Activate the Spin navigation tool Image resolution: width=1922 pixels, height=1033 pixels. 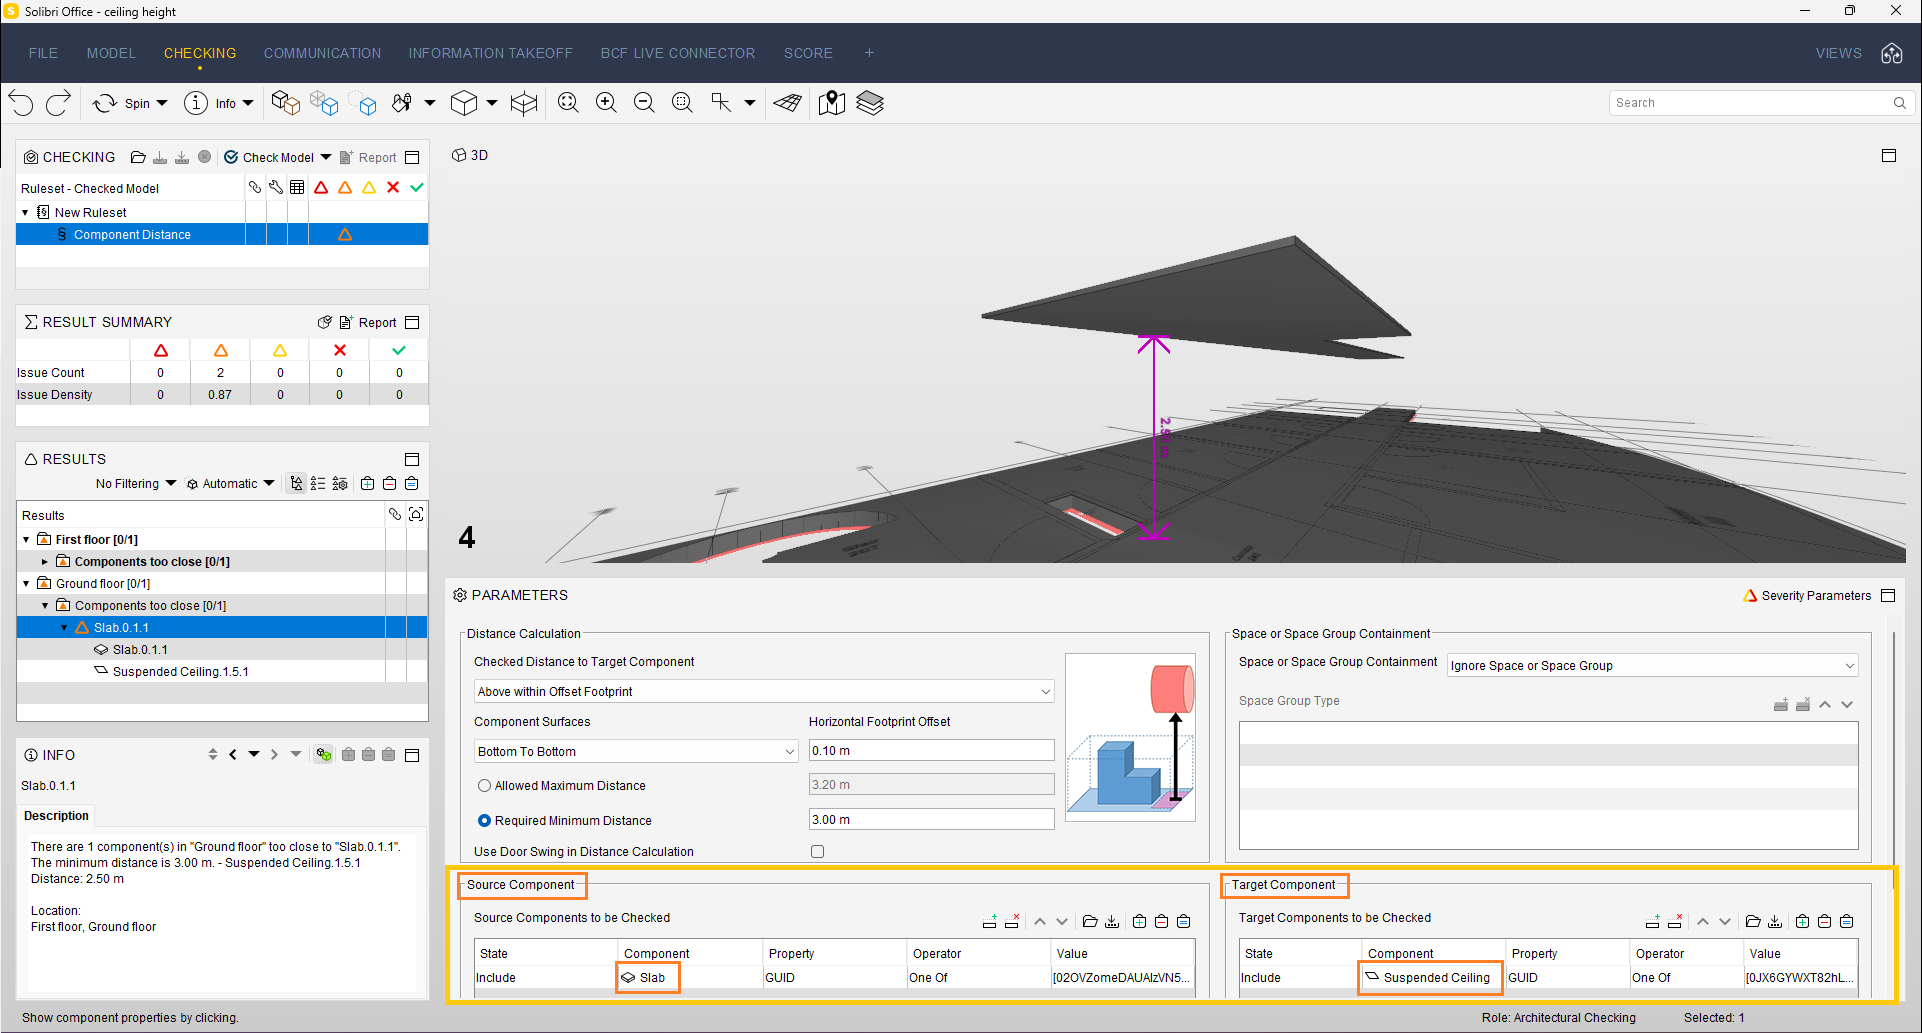click(105, 103)
